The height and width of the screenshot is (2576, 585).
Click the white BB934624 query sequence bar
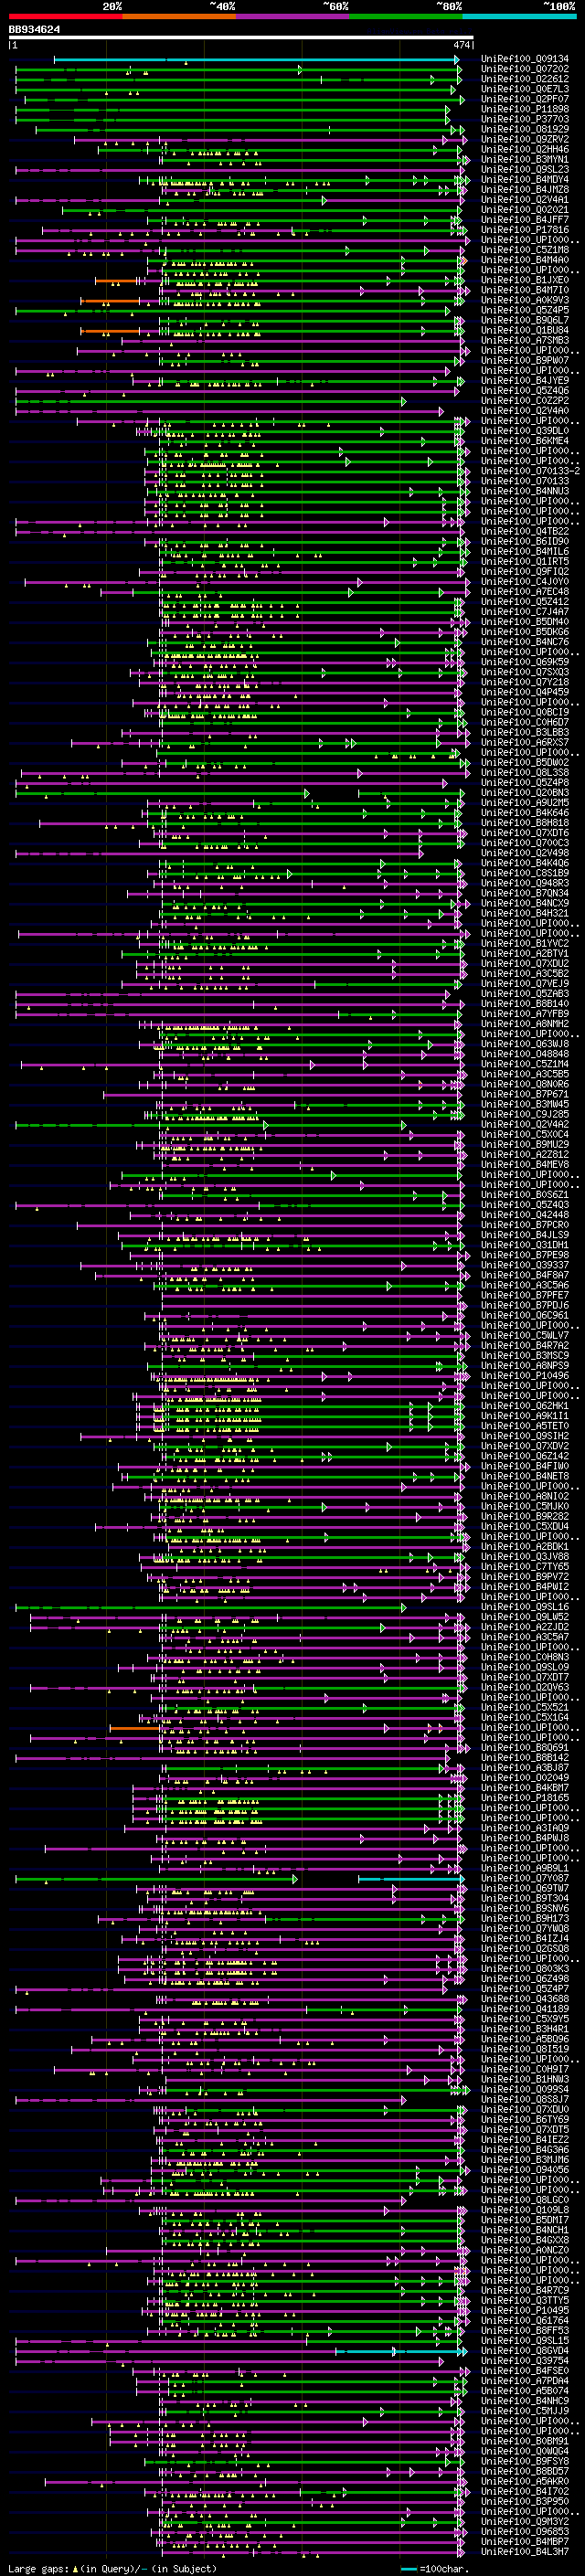(241, 38)
